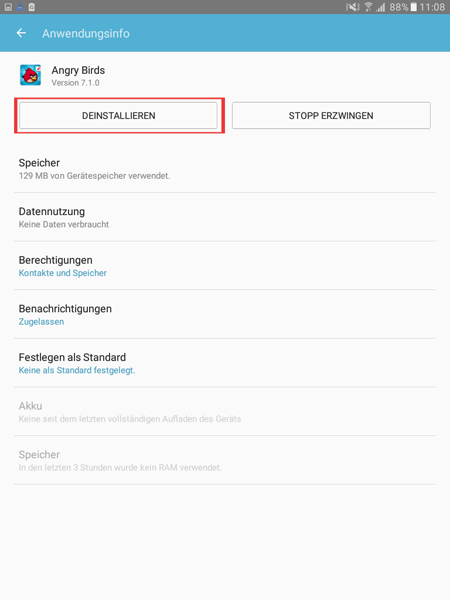Tap the battery icon in status bar
This screenshot has height=600, width=450.
[x=414, y=7]
